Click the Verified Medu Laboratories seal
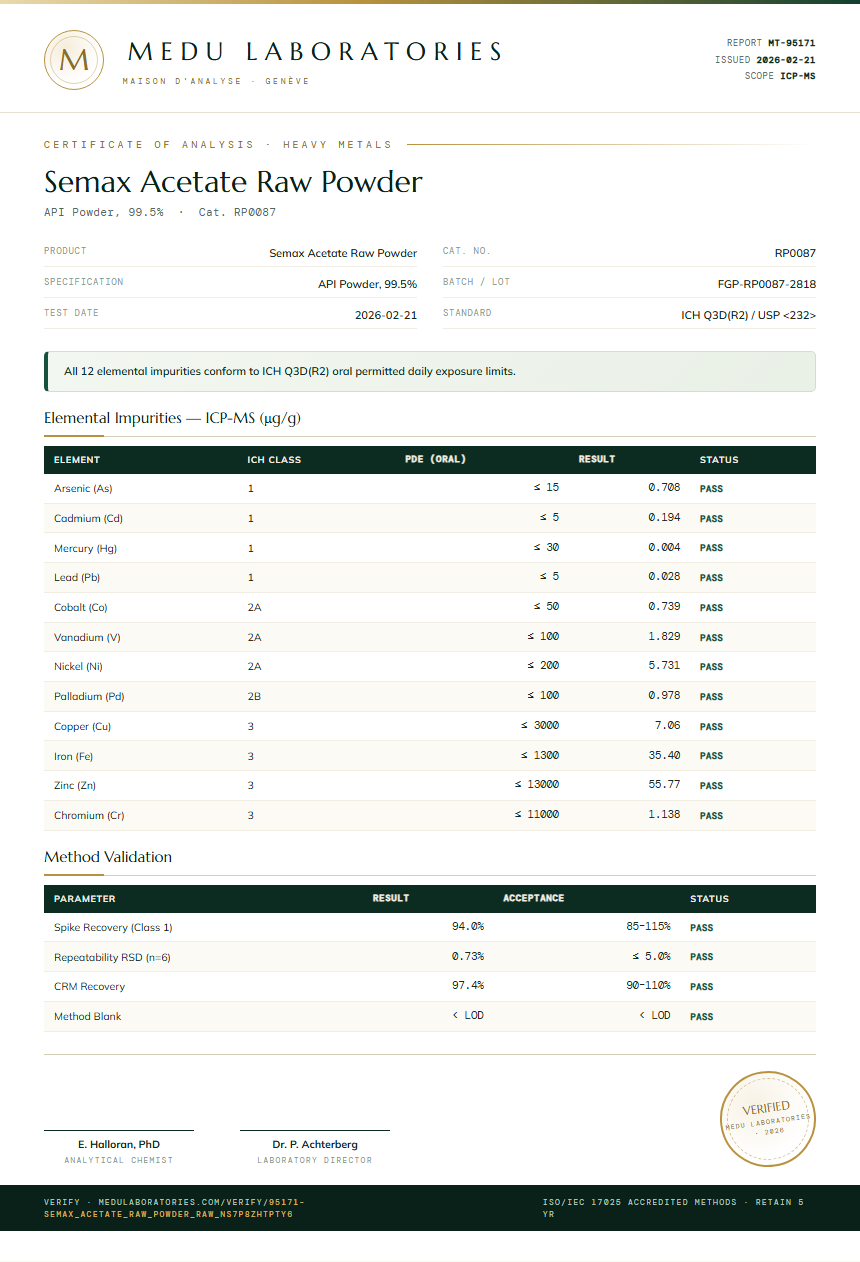860x1262 pixels. 769,1118
